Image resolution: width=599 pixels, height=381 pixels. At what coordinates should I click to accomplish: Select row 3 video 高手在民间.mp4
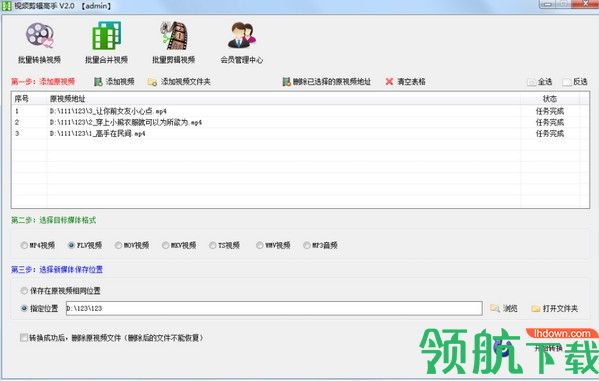pos(97,133)
